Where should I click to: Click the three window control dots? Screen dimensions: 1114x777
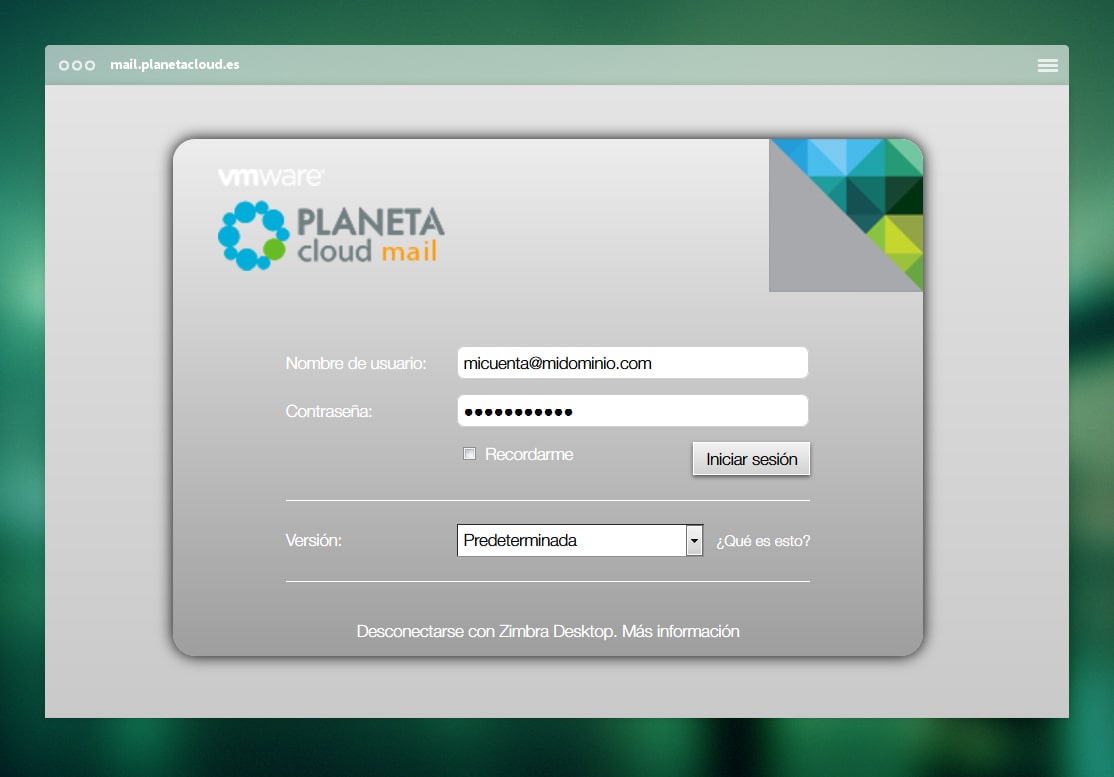click(x=77, y=65)
